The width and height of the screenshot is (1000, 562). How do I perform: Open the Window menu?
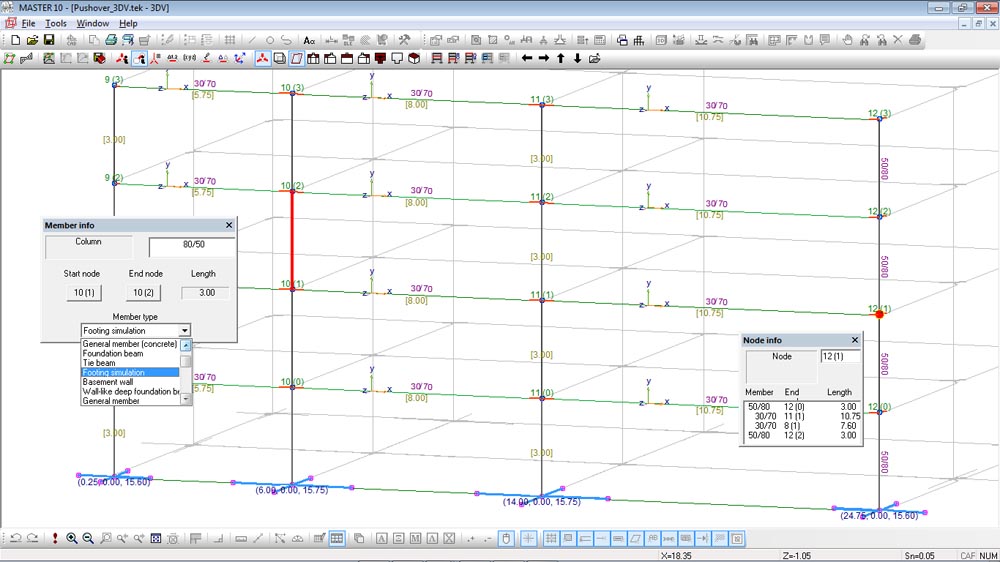[92, 23]
